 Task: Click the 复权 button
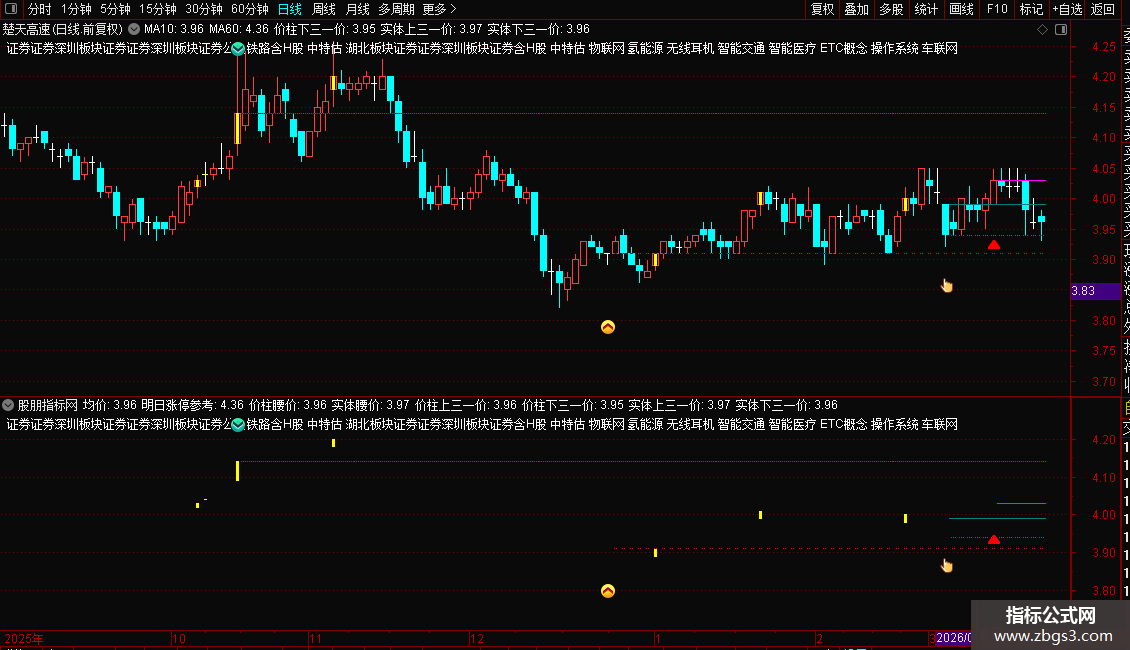(822, 9)
